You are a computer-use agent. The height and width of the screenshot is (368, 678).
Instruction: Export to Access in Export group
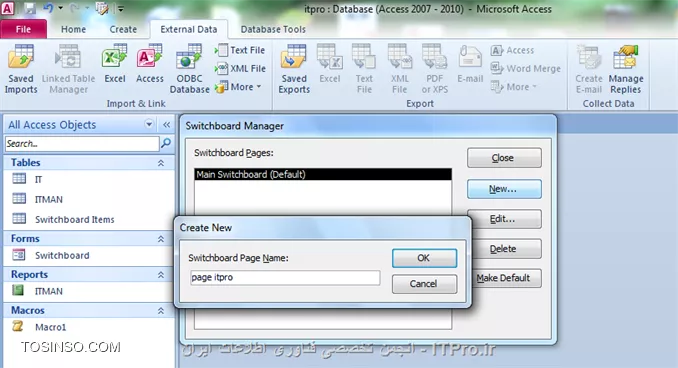pyautogui.click(x=512, y=50)
